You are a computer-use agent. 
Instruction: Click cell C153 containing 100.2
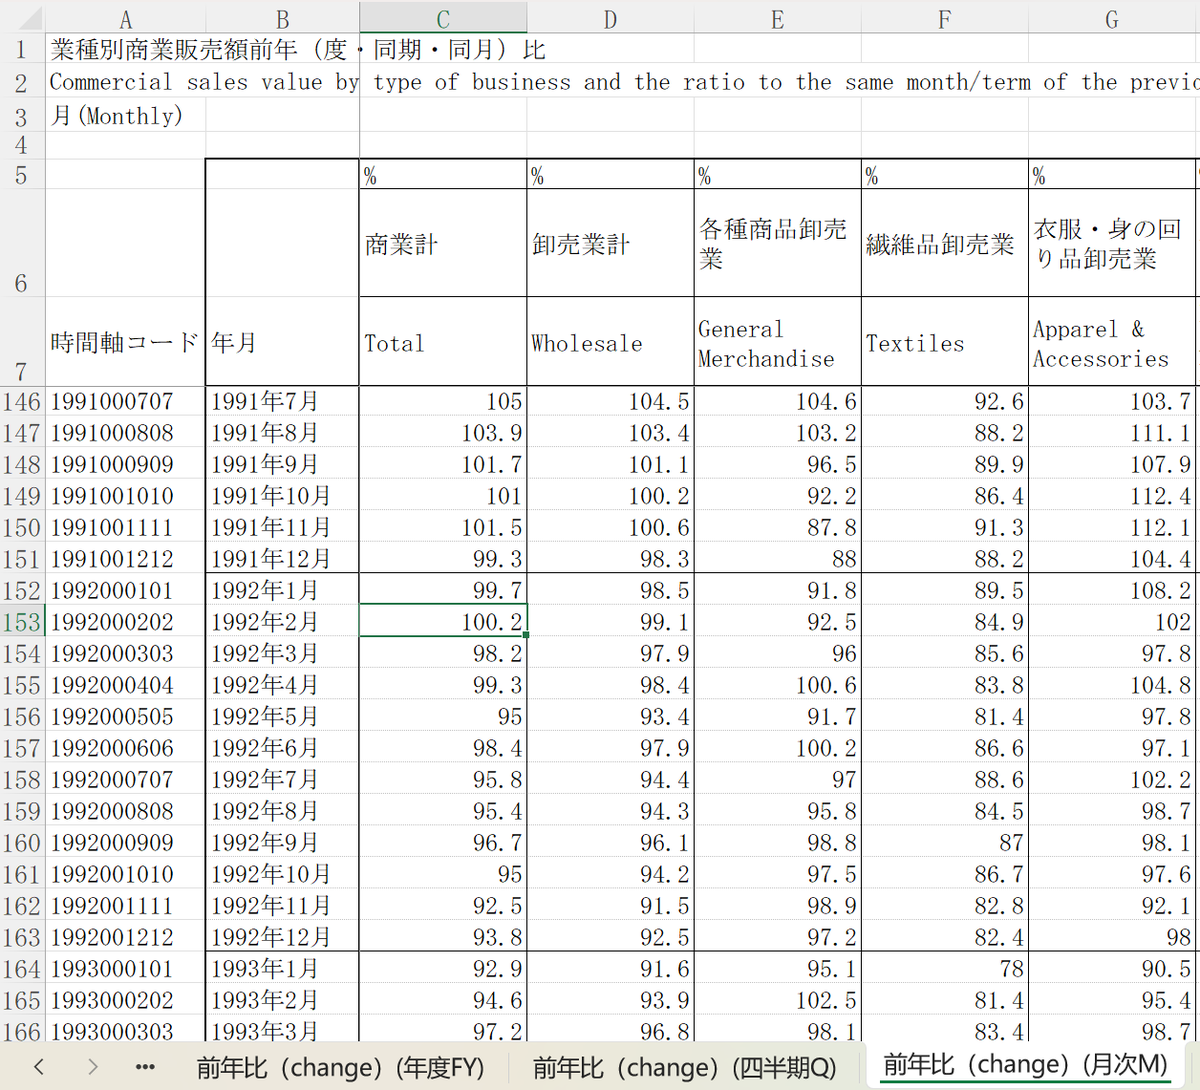click(443, 622)
